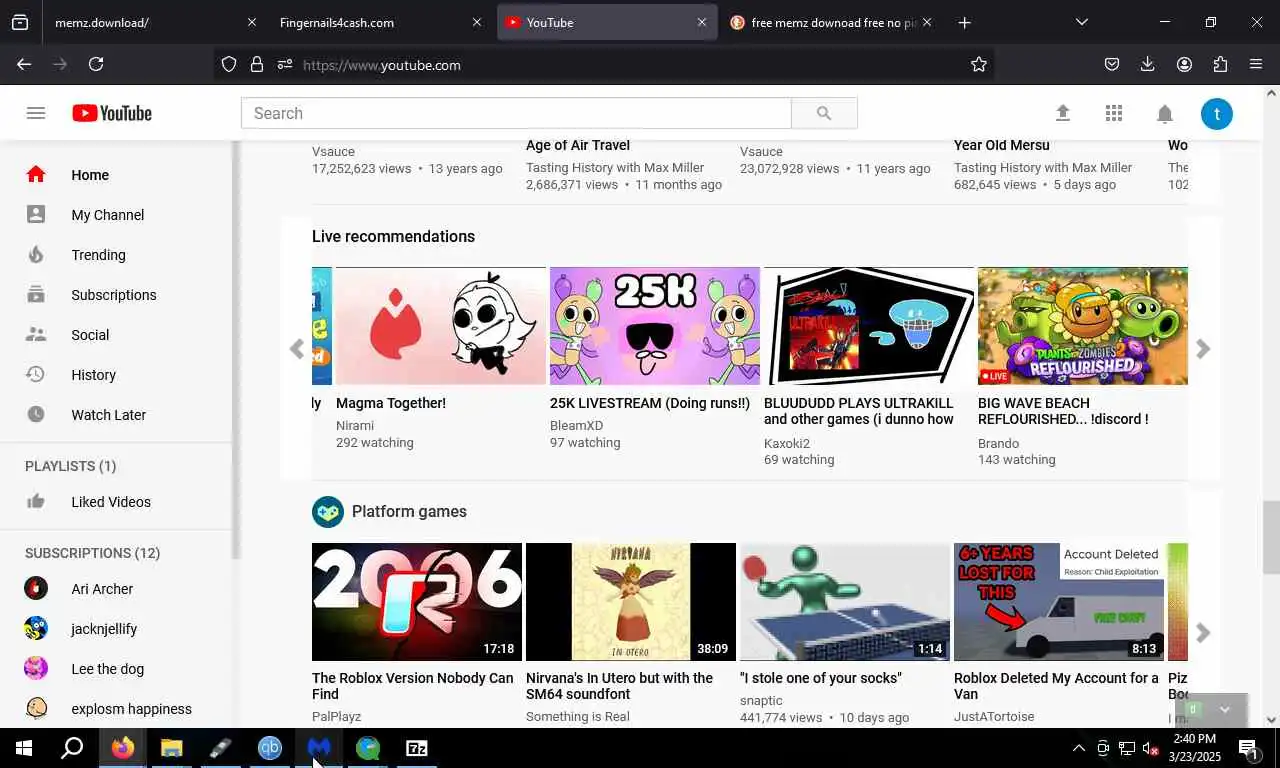Open the Platform games section title
This screenshot has width=1280, height=768.
[409, 511]
